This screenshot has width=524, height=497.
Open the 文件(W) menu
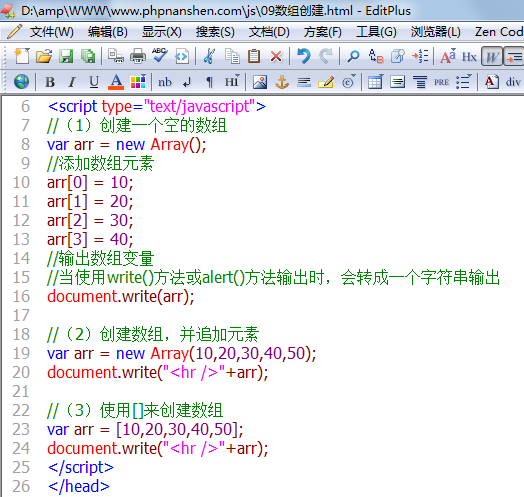pyautogui.click(x=52, y=32)
